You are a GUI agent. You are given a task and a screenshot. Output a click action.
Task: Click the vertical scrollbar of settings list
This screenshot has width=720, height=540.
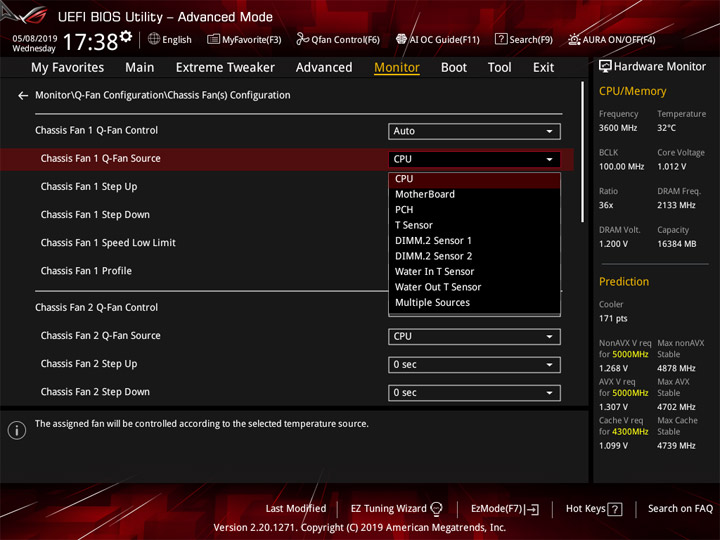(582, 152)
